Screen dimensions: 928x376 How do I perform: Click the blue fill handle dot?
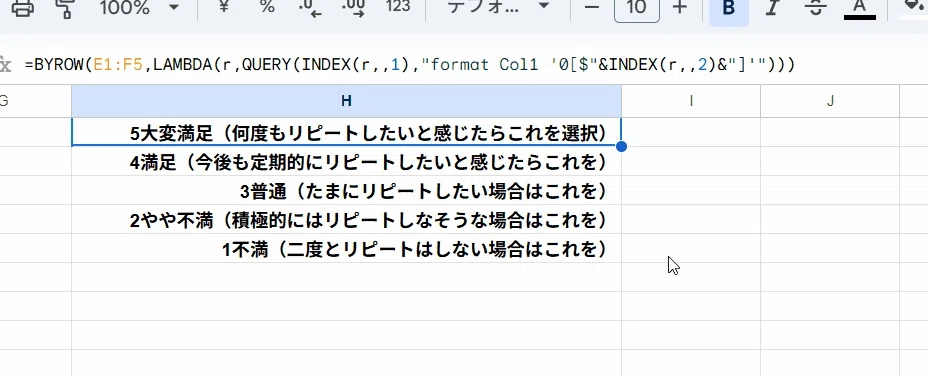(x=621, y=146)
